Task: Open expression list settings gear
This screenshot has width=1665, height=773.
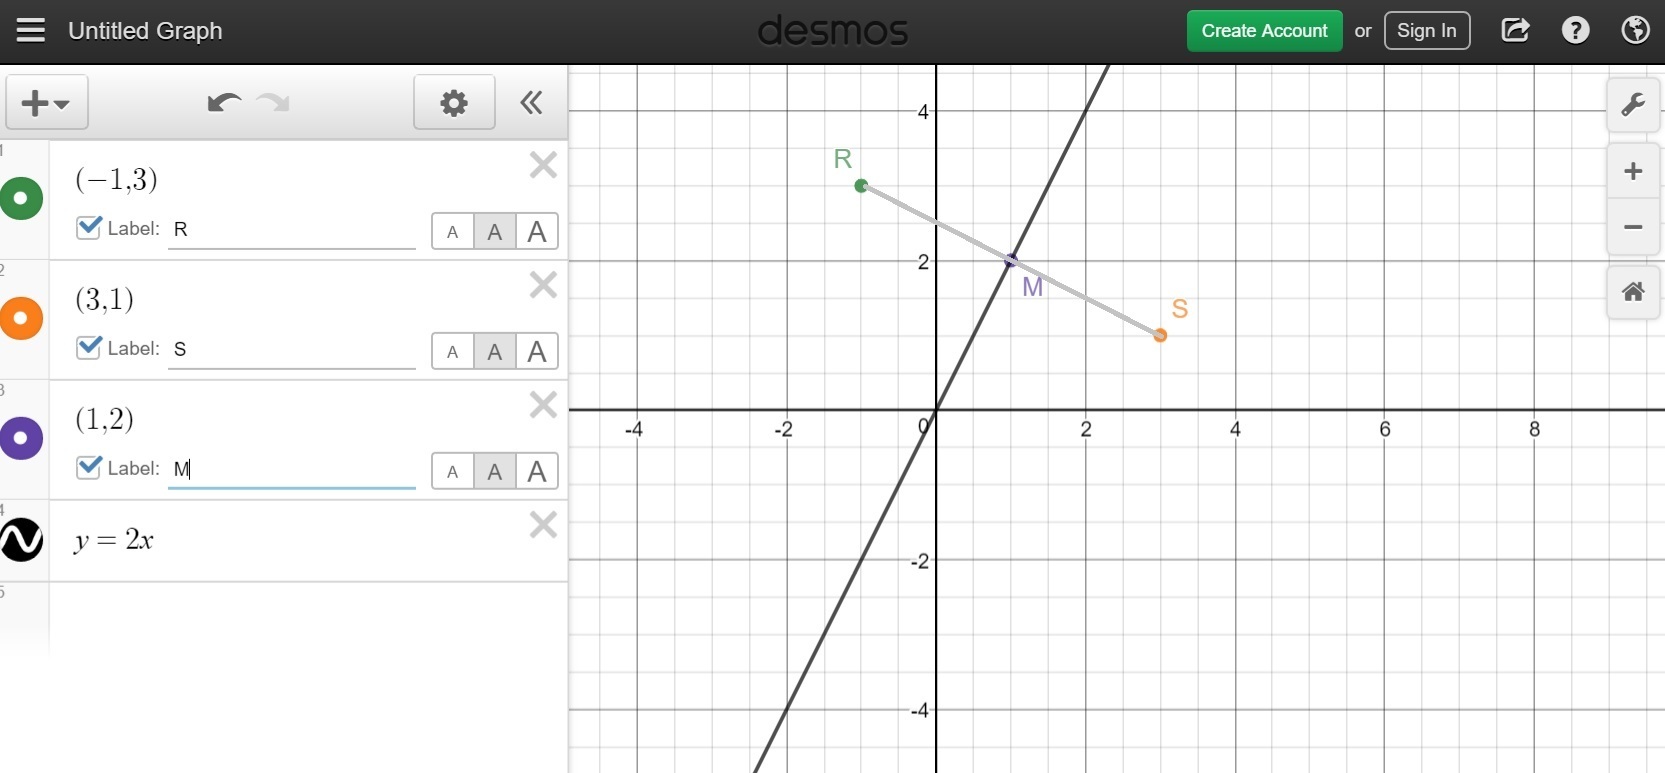Action: [x=454, y=102]
